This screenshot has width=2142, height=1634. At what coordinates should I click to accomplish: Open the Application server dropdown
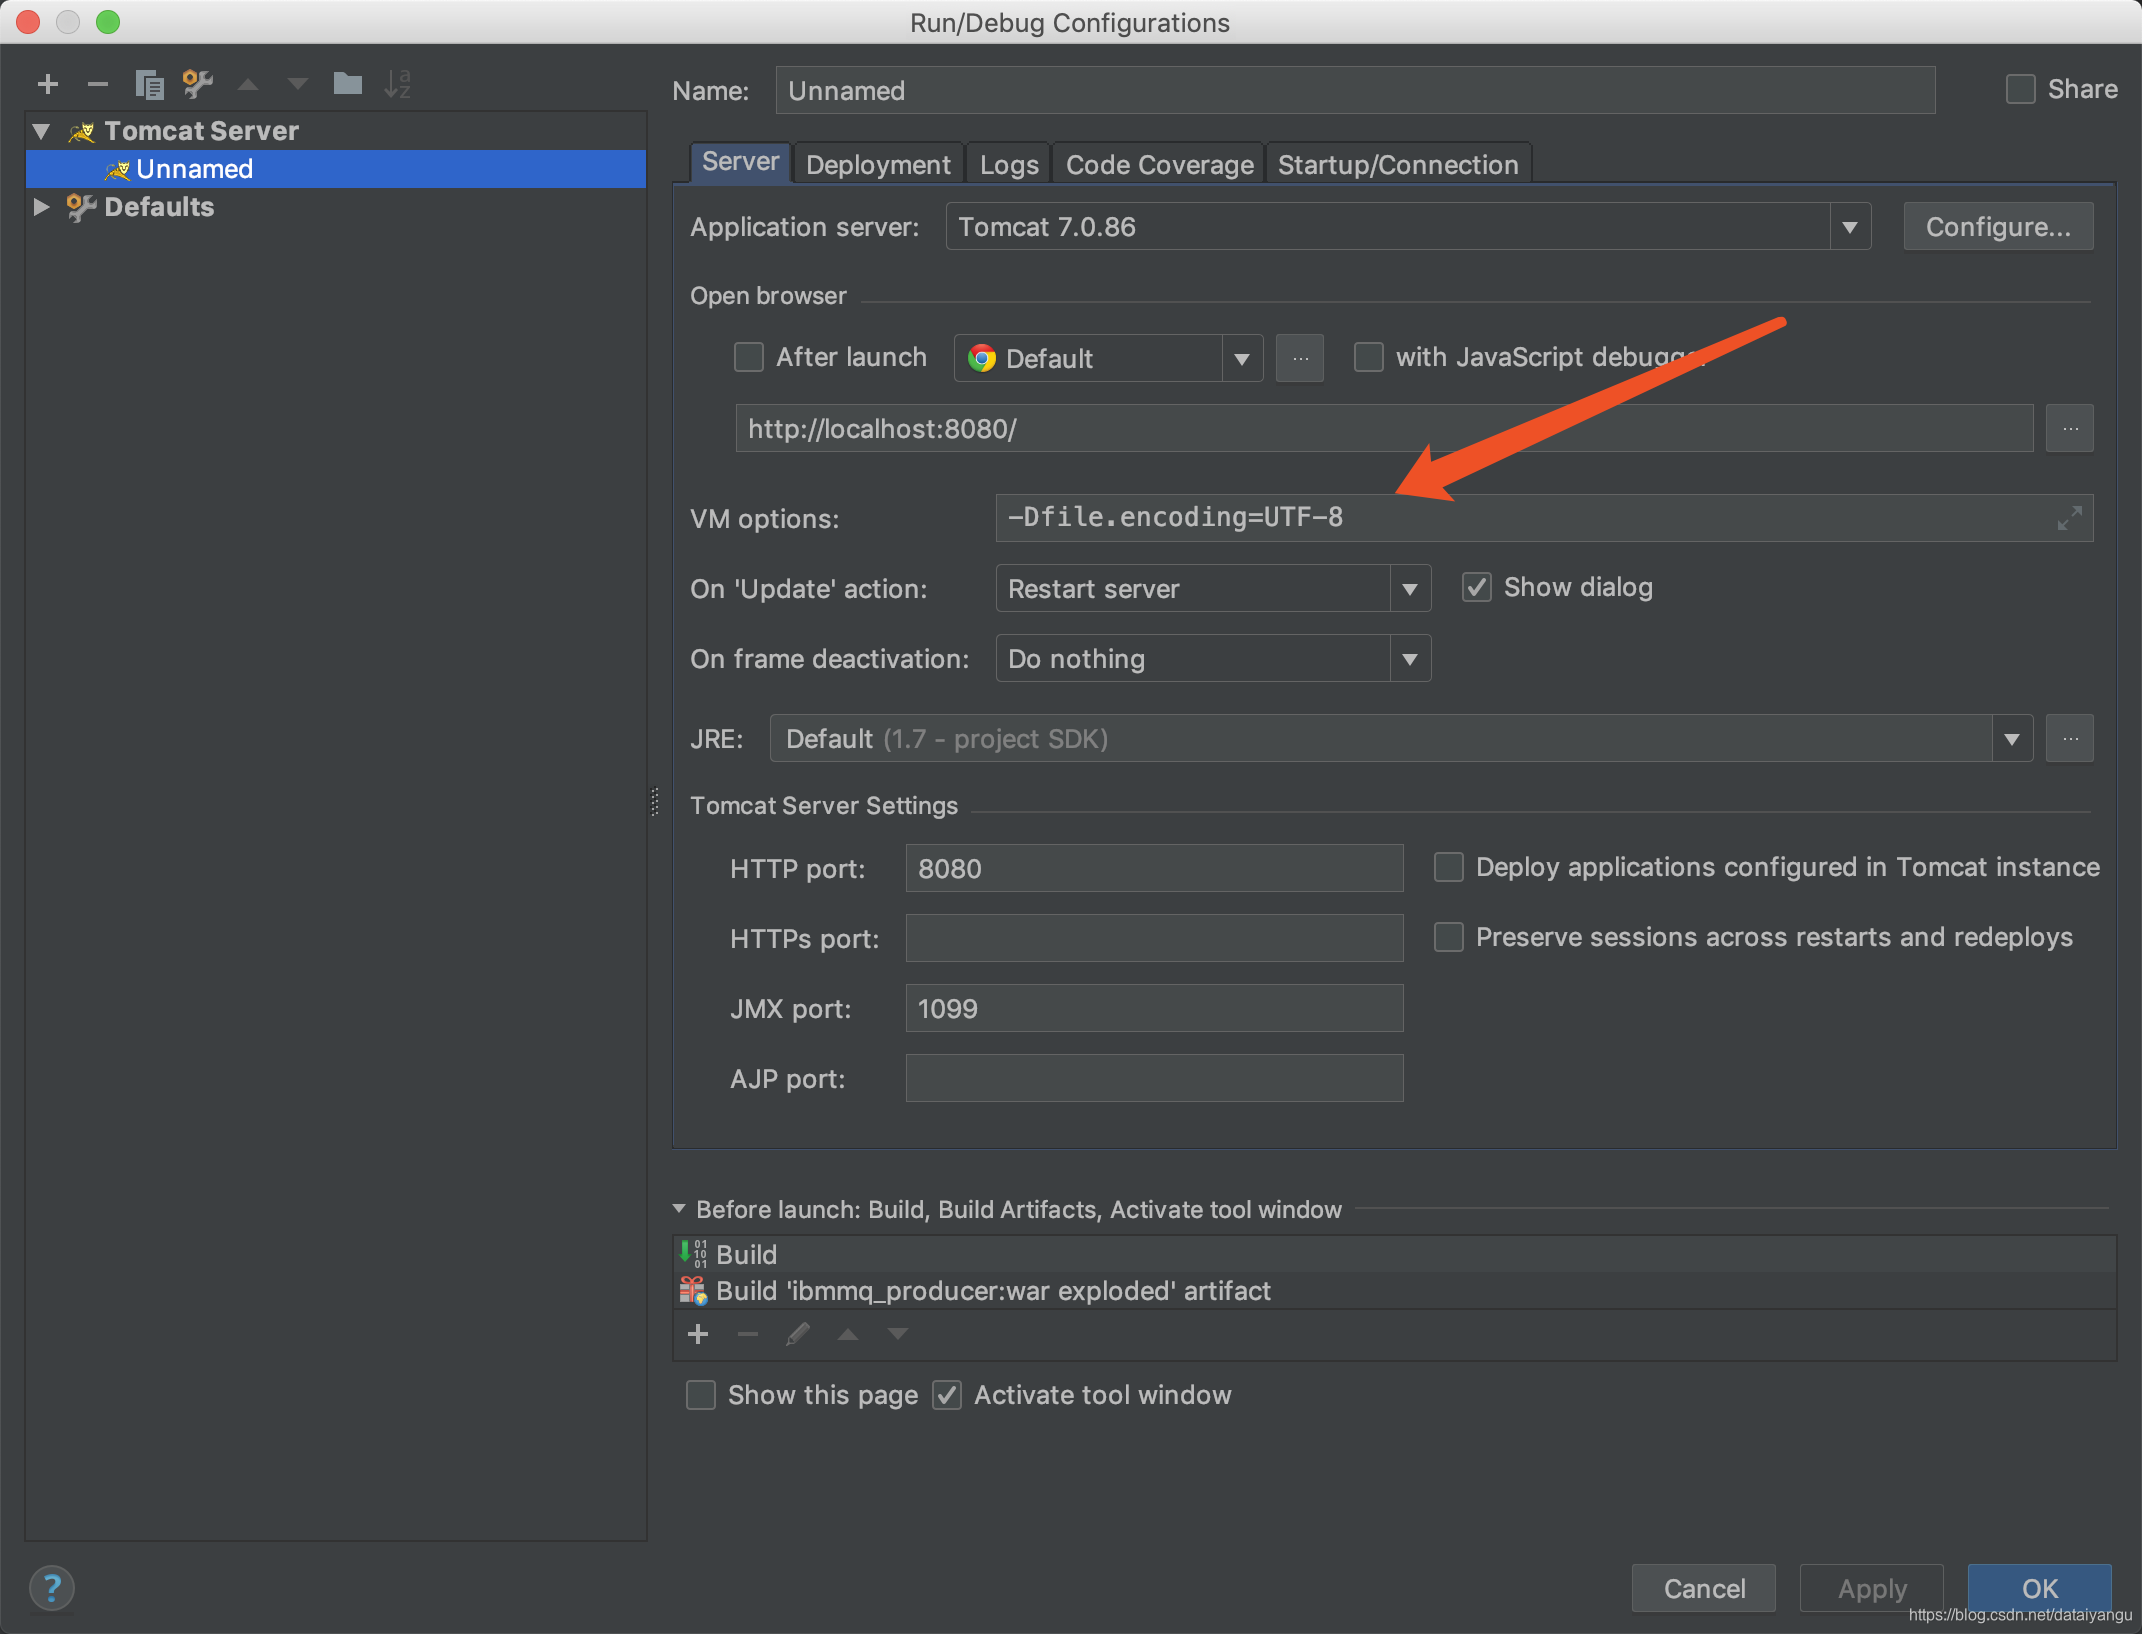1849,227
